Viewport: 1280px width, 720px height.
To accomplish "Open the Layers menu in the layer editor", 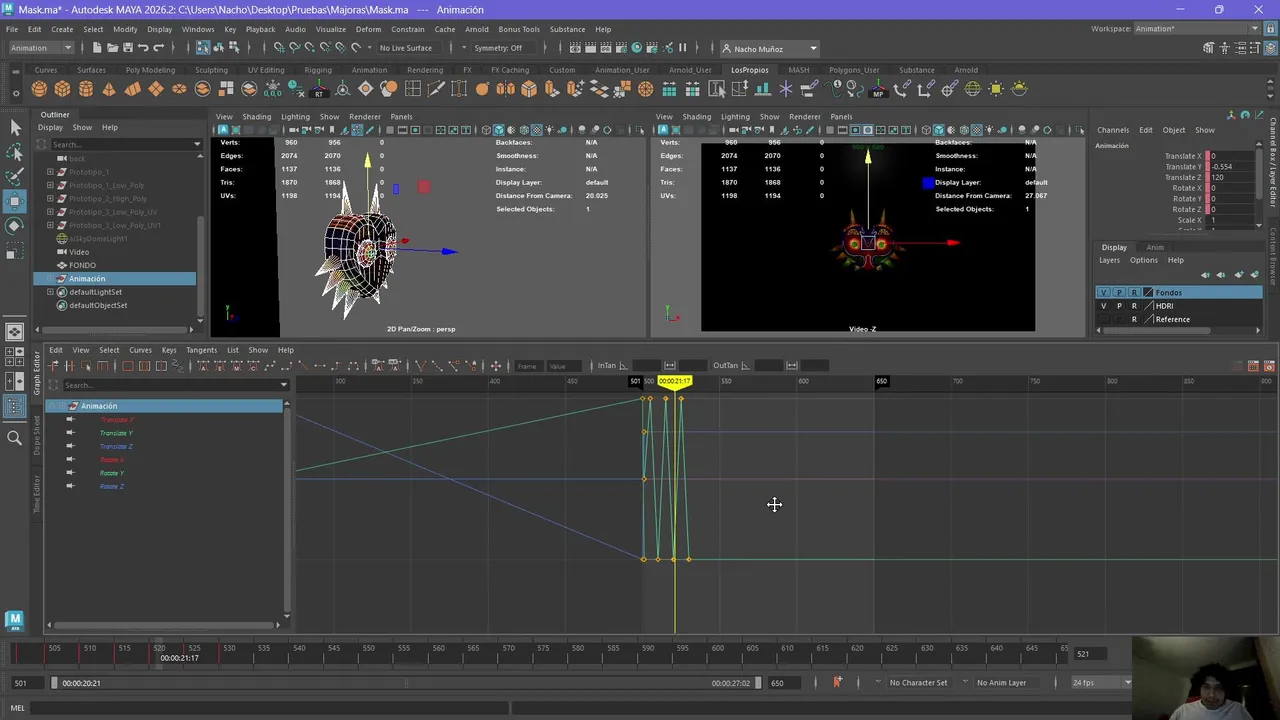I will coord(1110,260).
